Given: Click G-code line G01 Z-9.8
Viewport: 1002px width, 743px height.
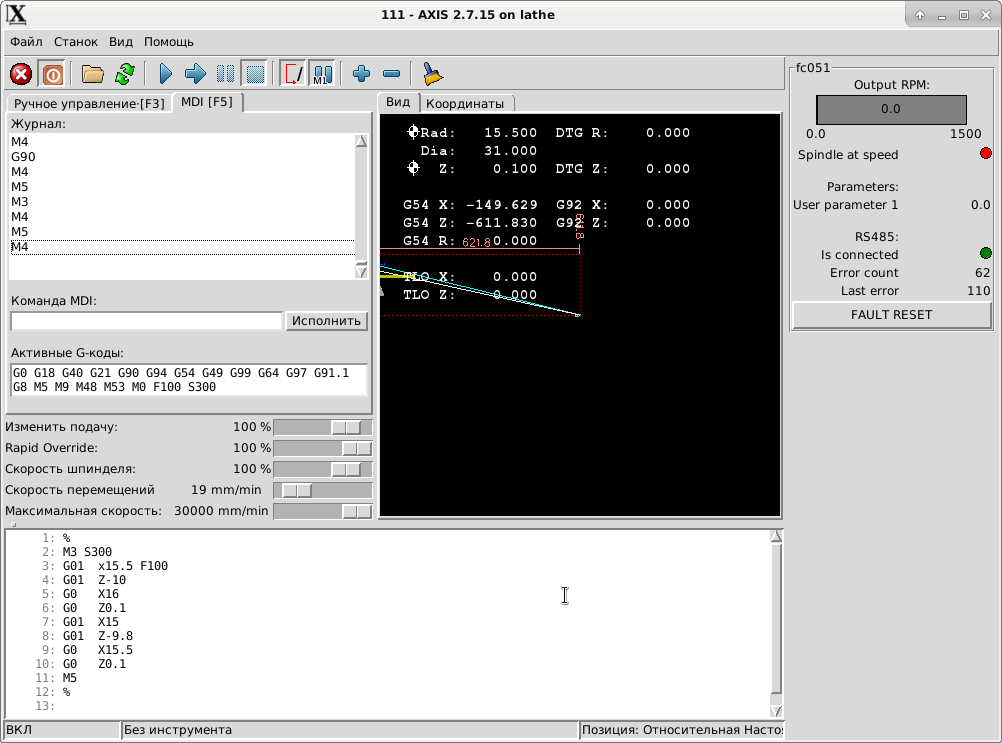Looking at the screenshot, I should coord(98,636).
